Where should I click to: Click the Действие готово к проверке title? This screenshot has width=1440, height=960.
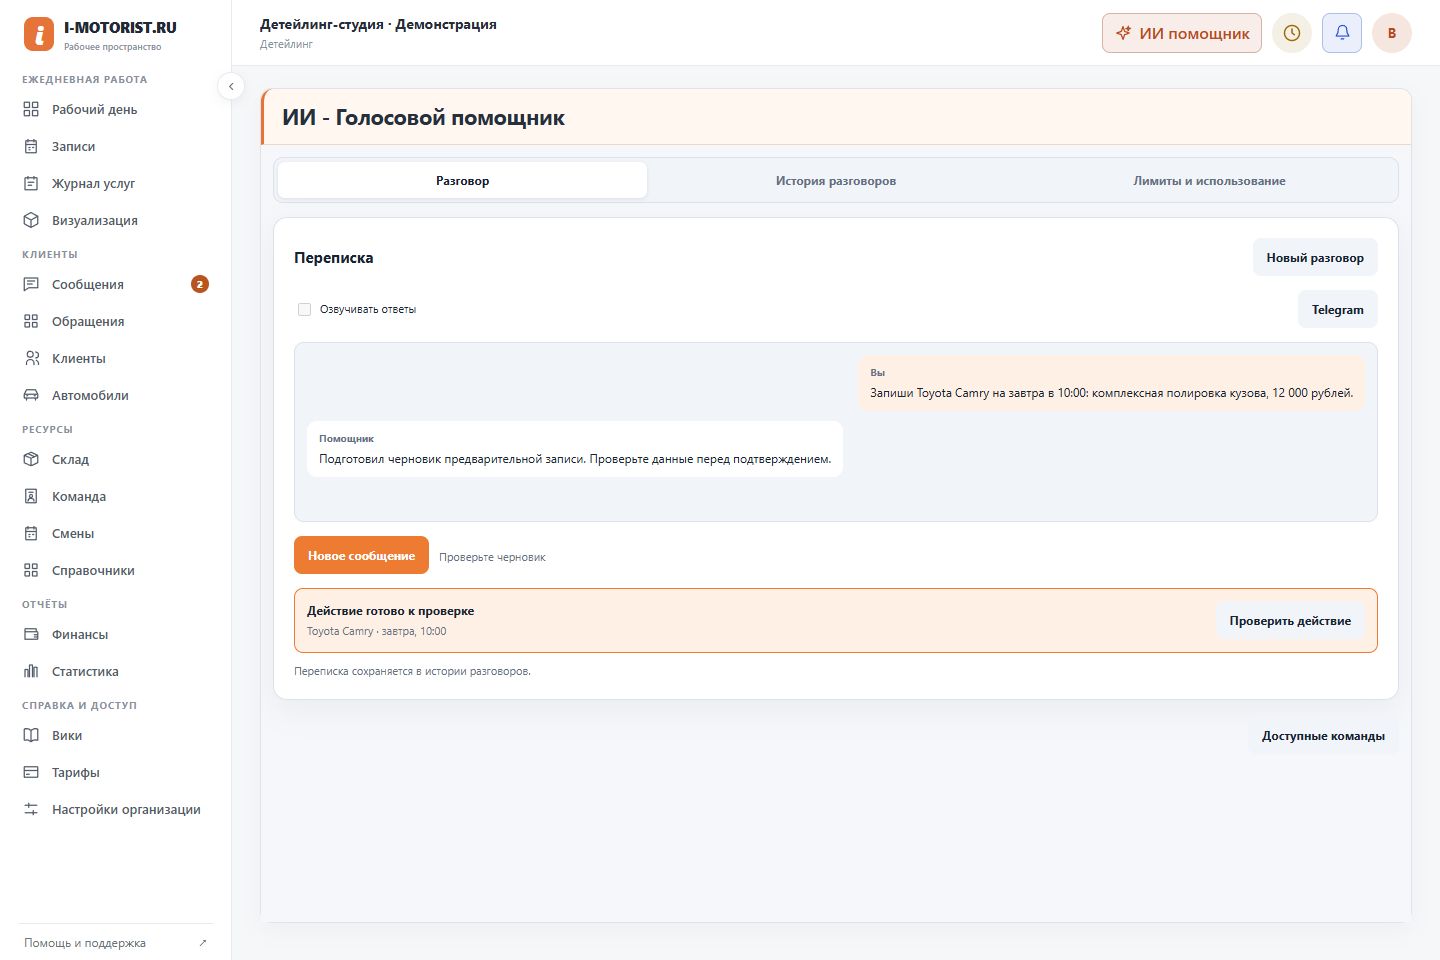[391, 611]
